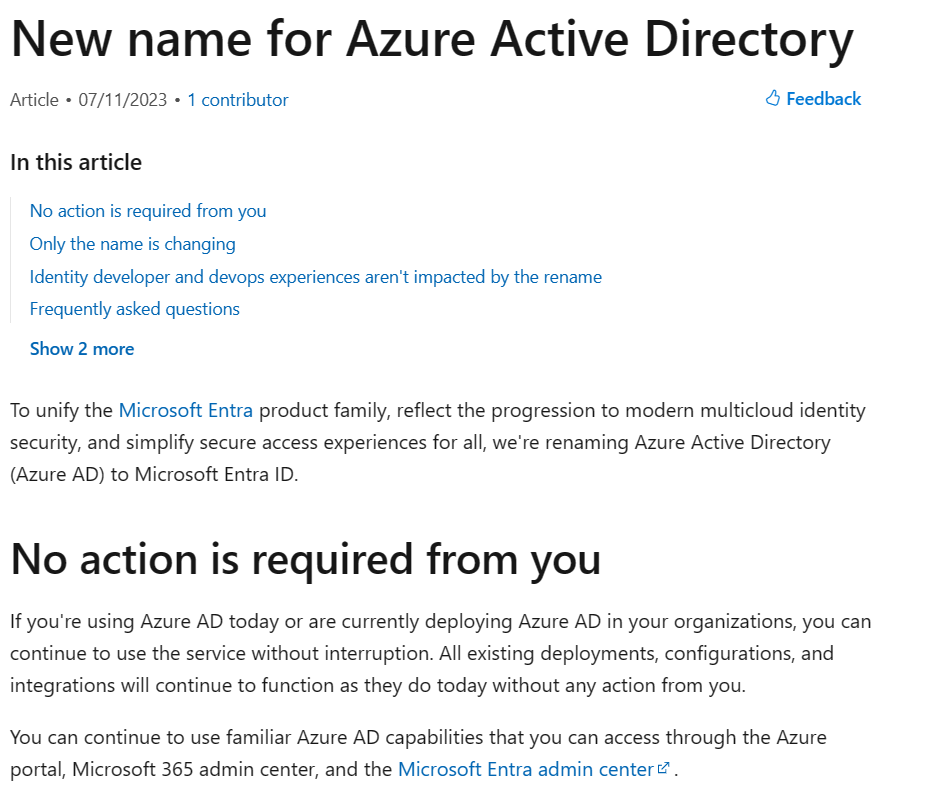Open the Microsoft Entra admin center link

pyautogui.click(x=526, y=770)
